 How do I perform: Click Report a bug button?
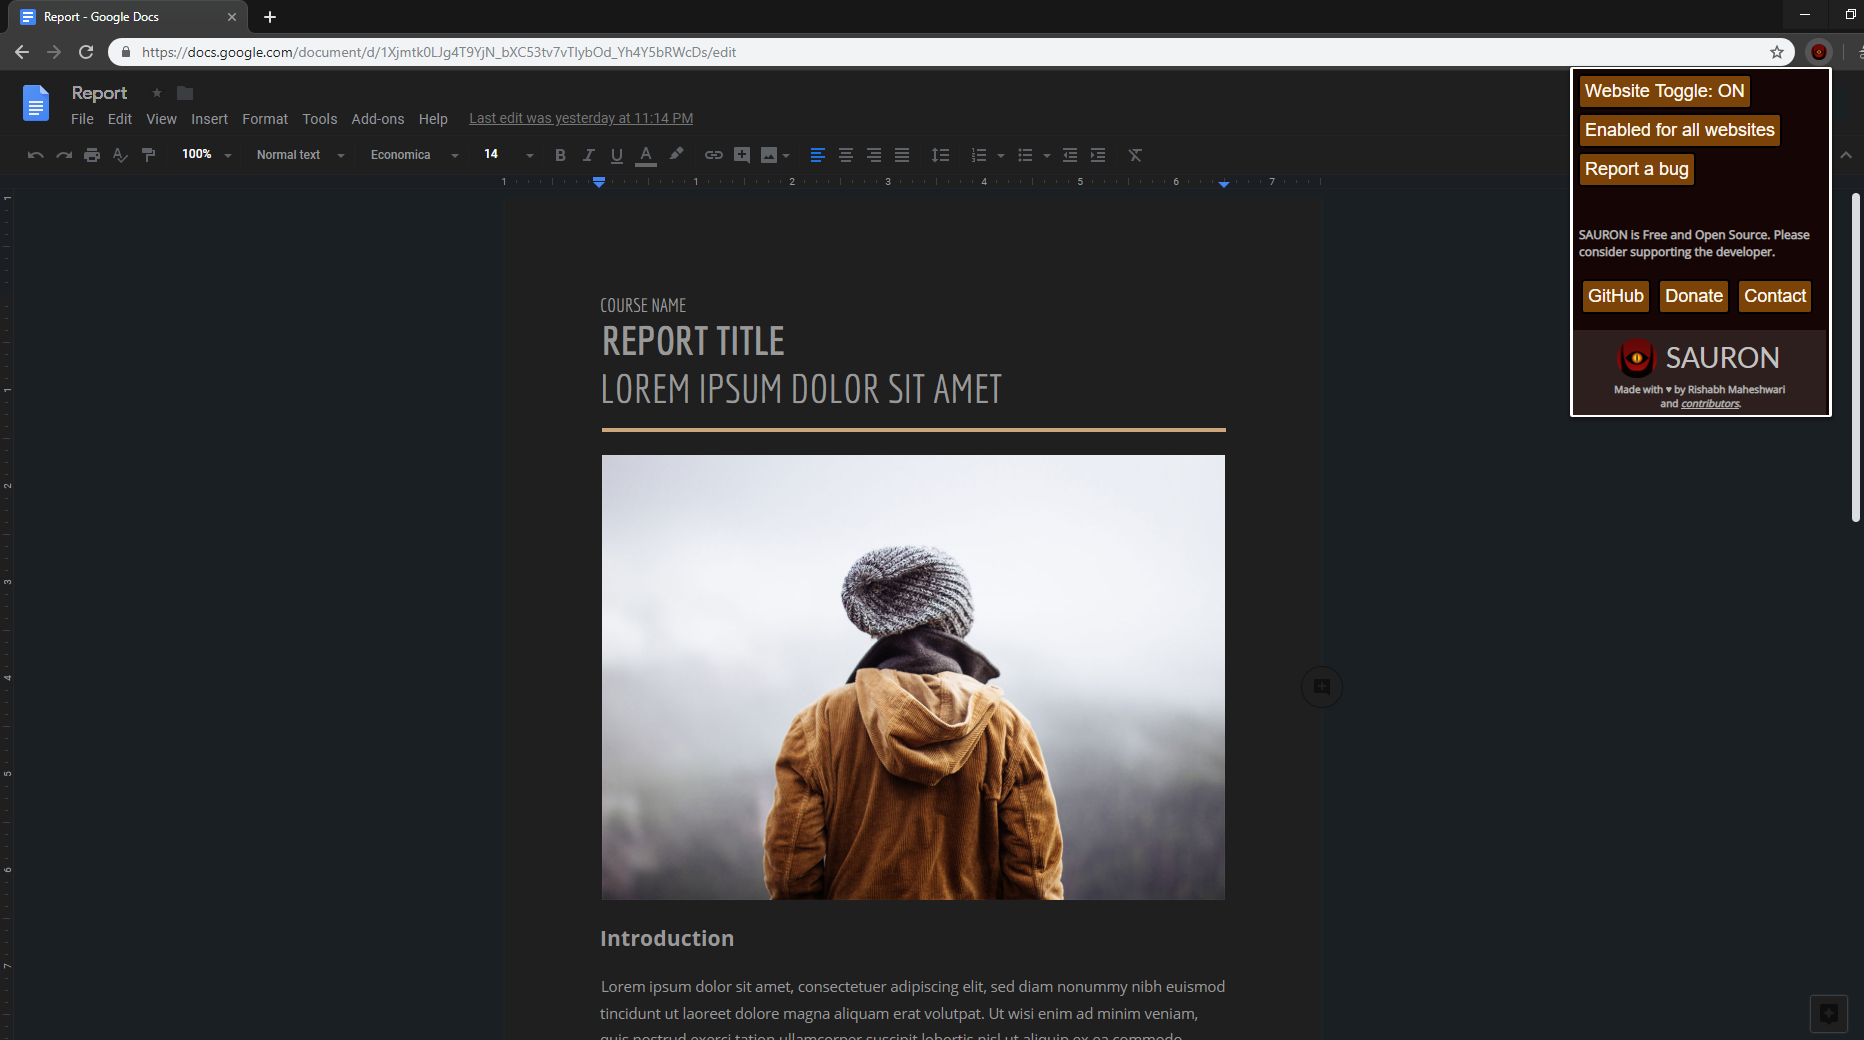click(x=1636, y=169)
